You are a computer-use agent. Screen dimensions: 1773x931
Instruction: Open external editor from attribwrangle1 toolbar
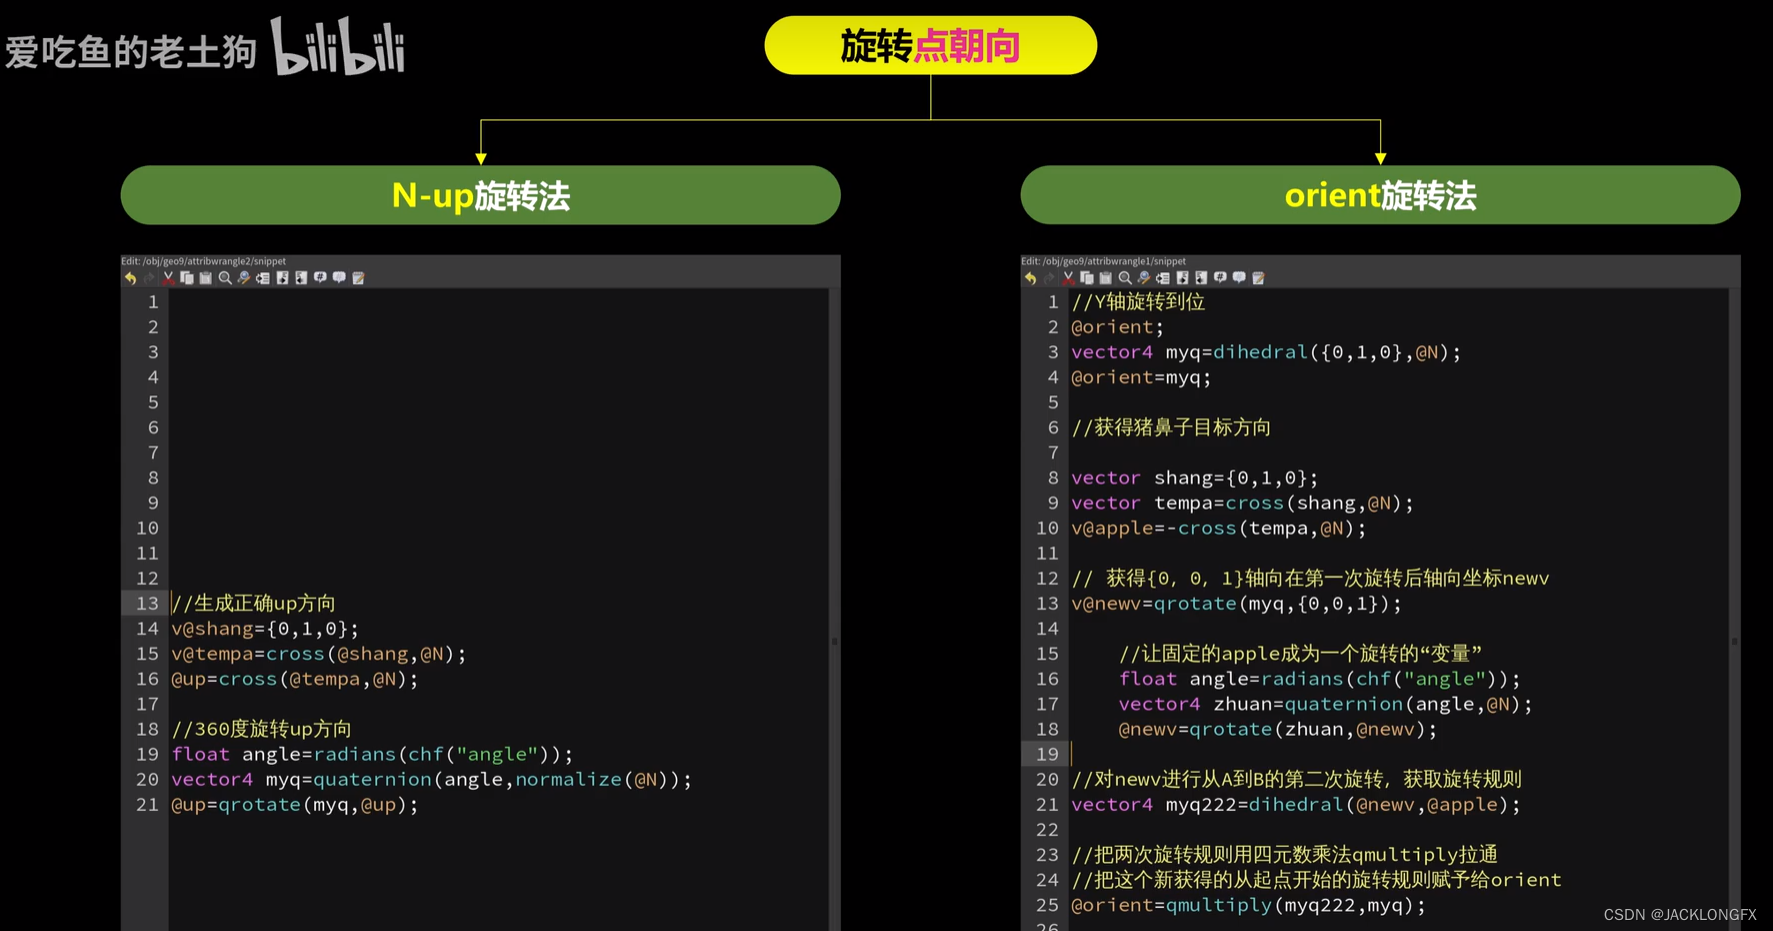click(x=1258, y=278)
